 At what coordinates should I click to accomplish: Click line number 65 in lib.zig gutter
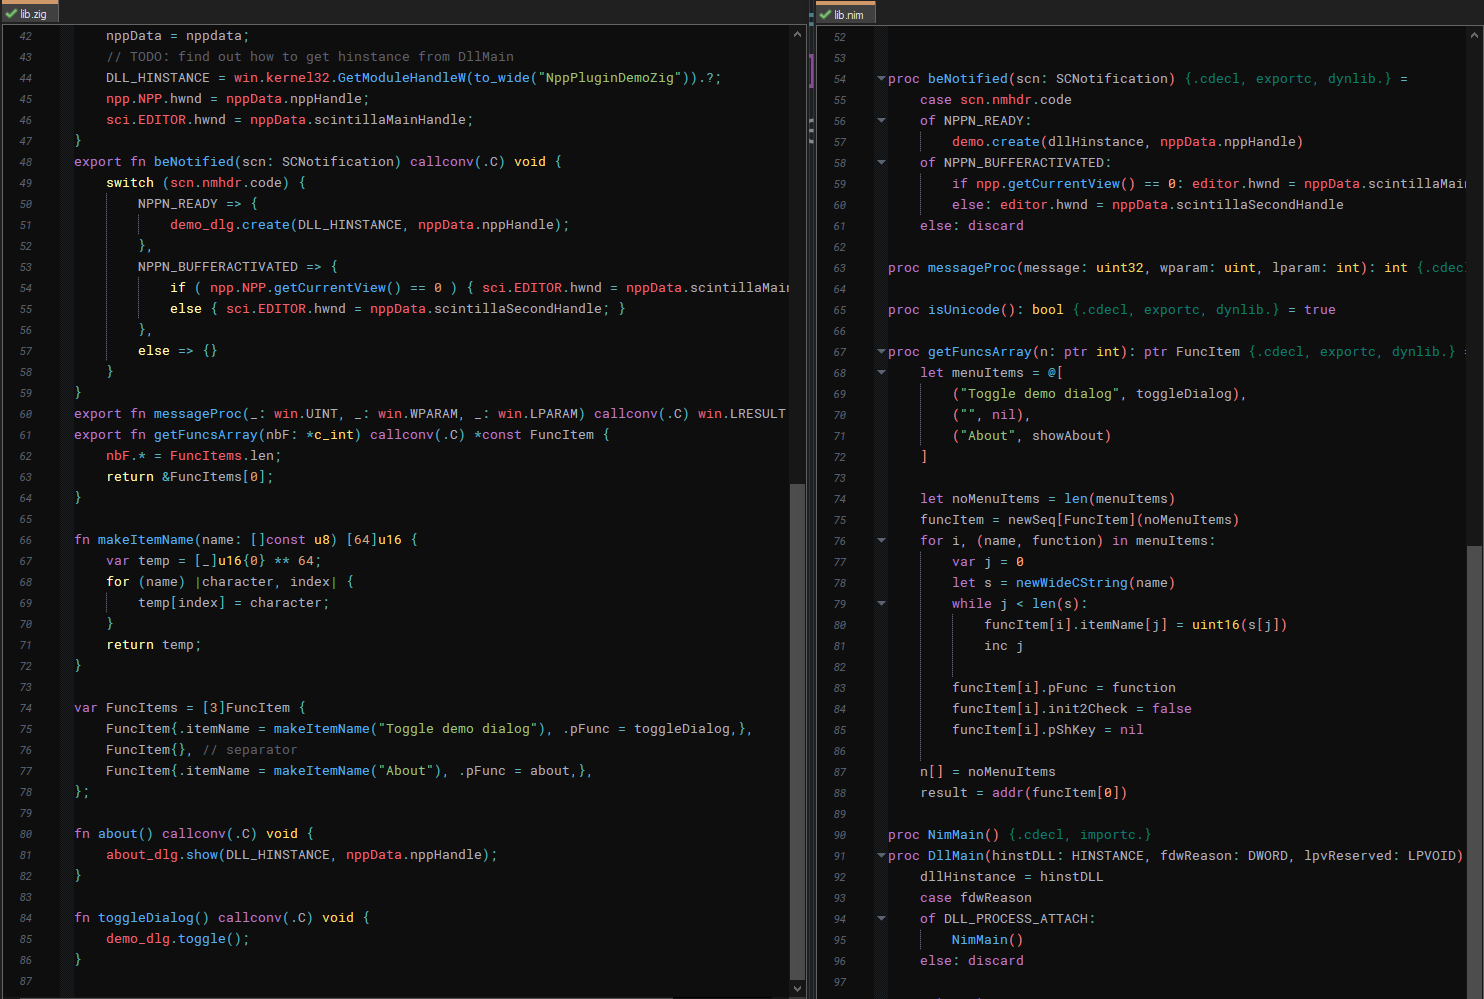tap(26, 519)
